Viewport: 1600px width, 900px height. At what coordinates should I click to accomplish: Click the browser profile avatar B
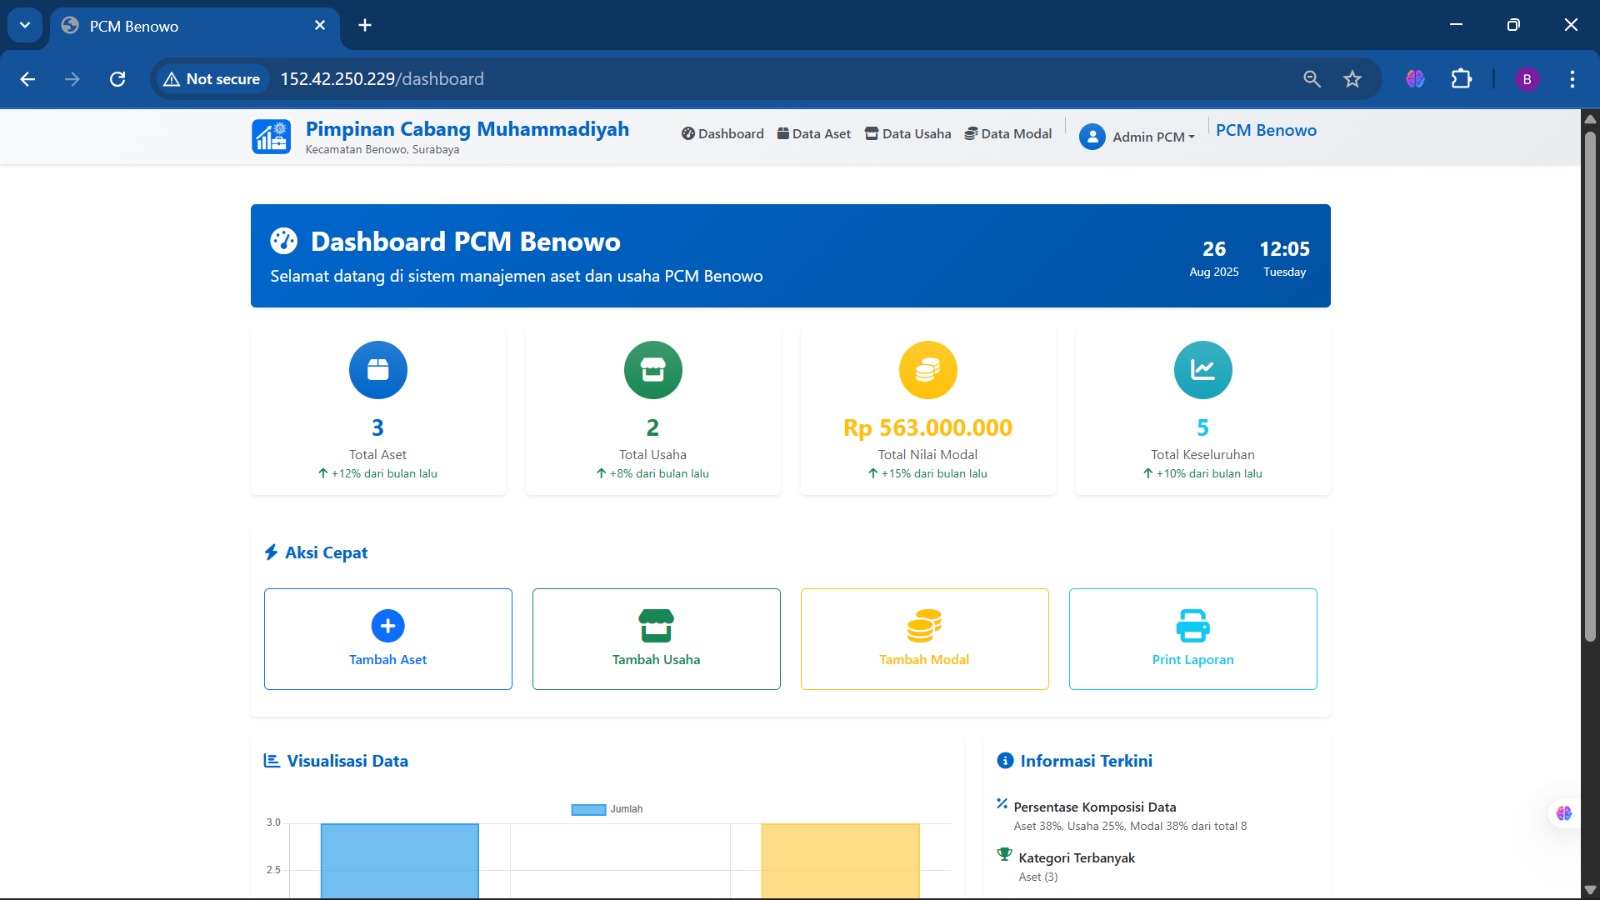pos(1527,79)
